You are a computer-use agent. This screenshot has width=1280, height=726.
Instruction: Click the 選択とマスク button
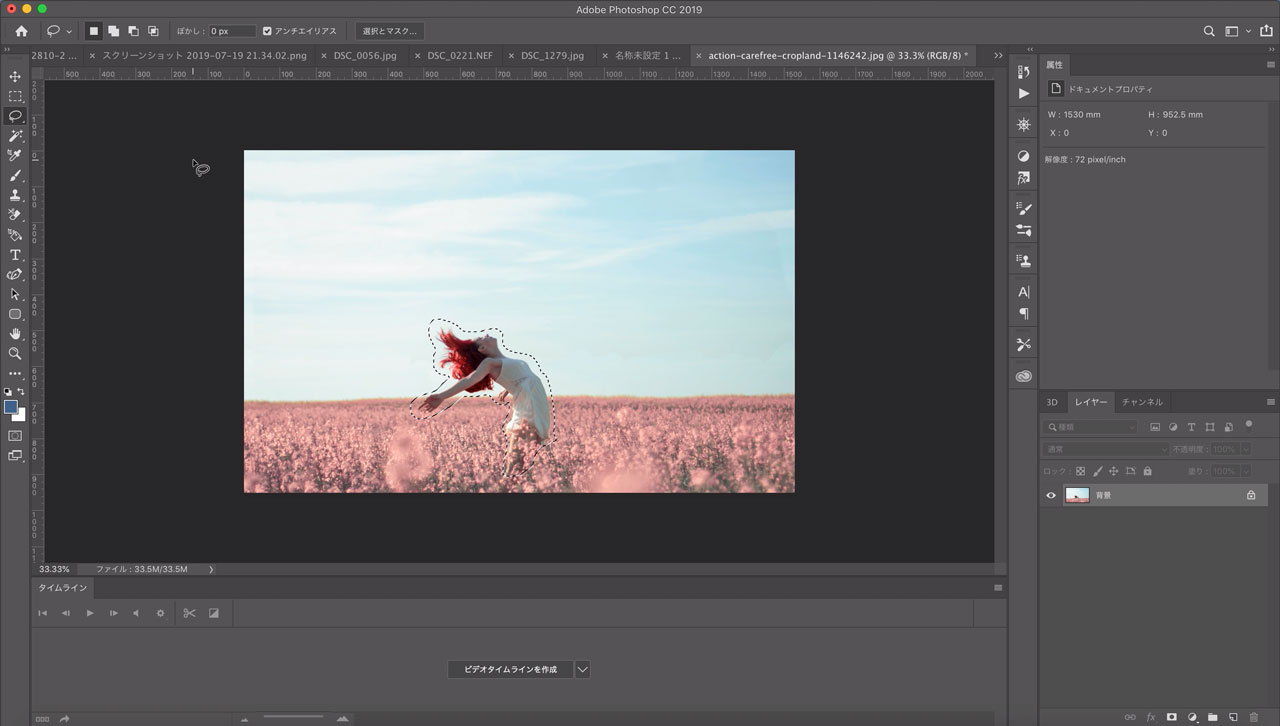tap(390, 31)
